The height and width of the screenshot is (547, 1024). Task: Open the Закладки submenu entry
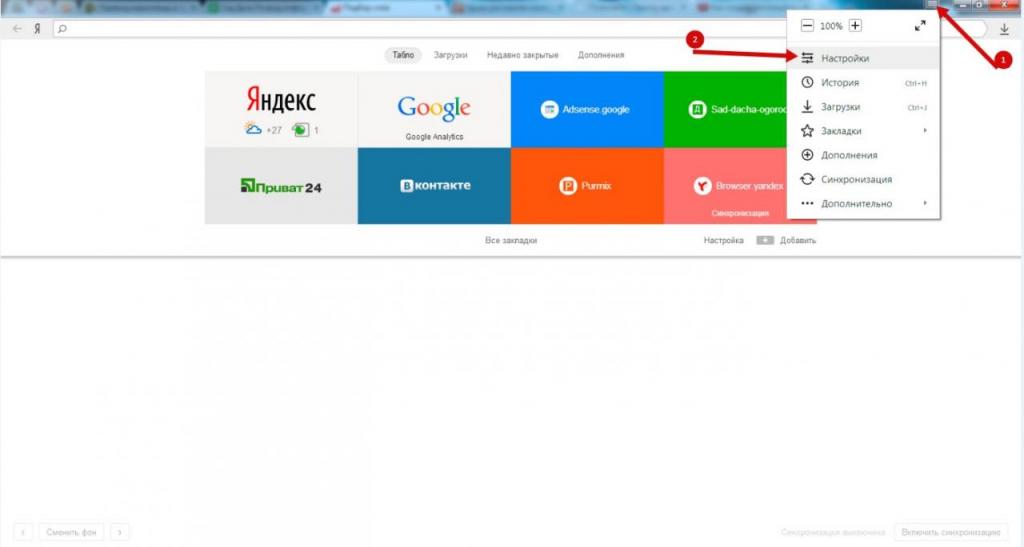863,131
